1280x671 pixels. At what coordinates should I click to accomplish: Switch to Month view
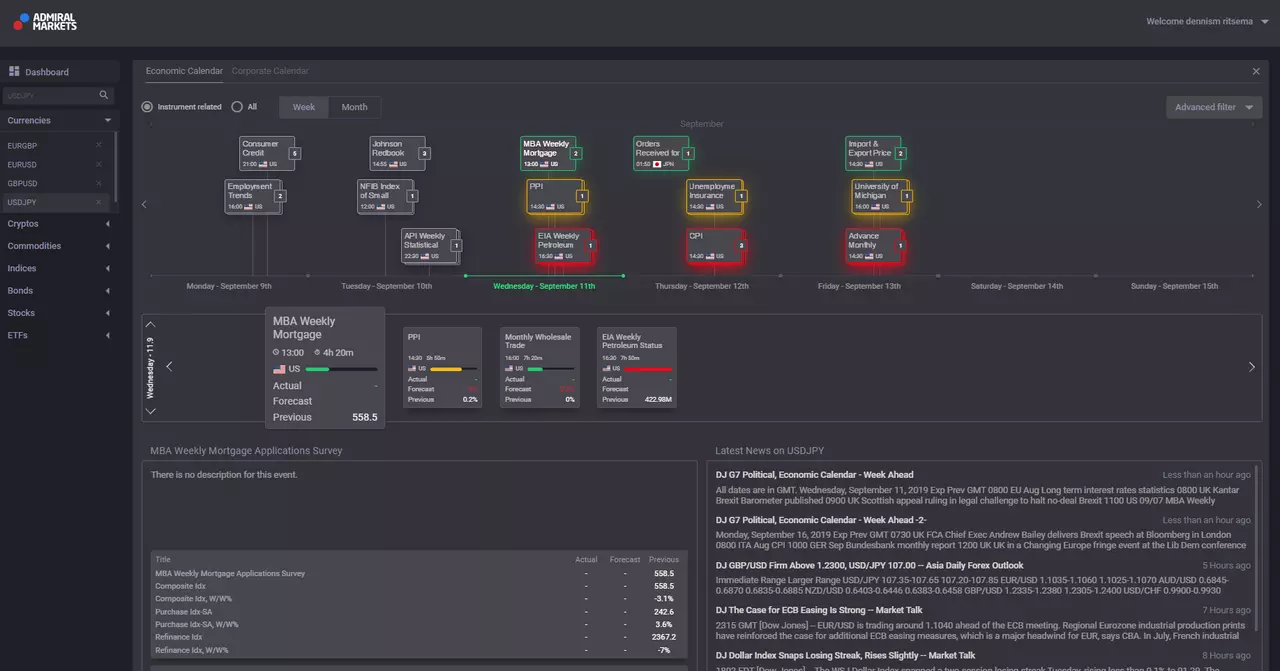[354, 107]
